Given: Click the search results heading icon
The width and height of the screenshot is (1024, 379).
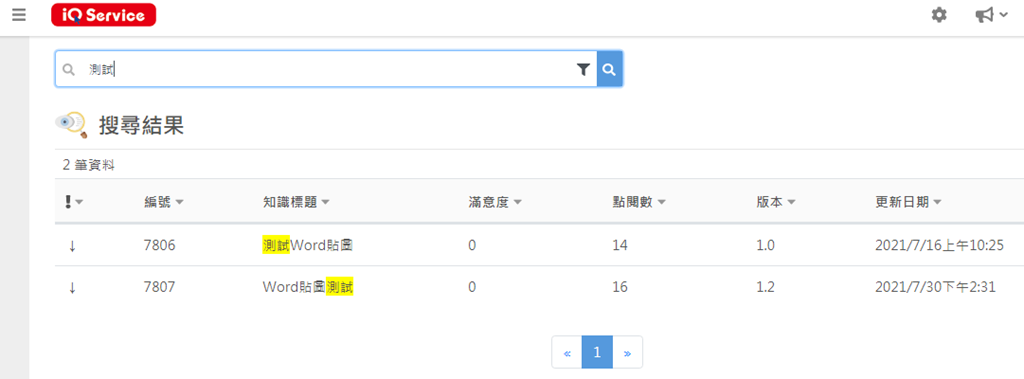Looking at the screenshot, I should (71, 125).
